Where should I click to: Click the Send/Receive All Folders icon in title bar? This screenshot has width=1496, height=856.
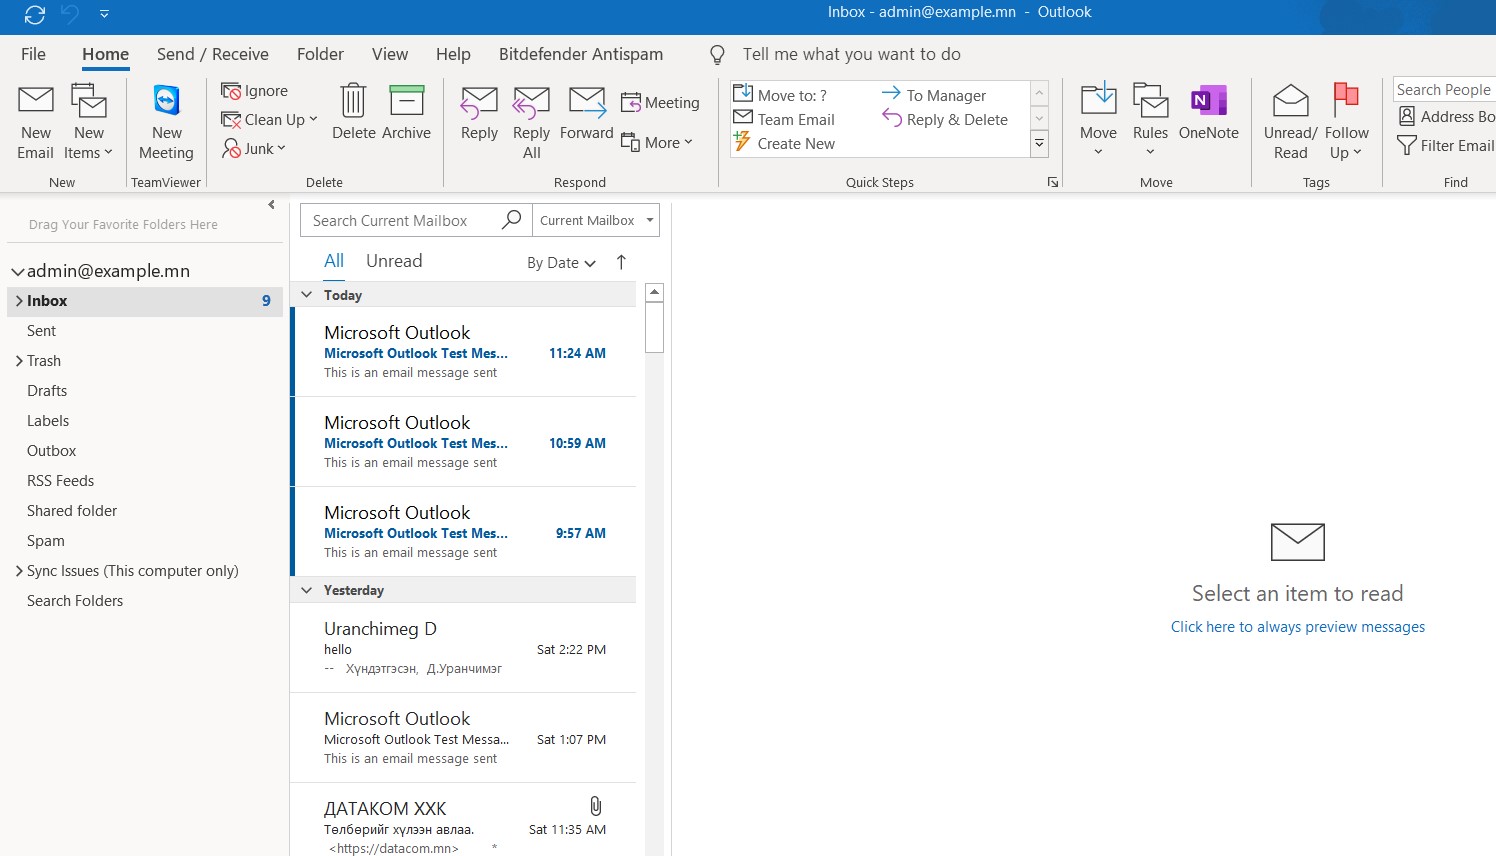(x=35, y=14)
